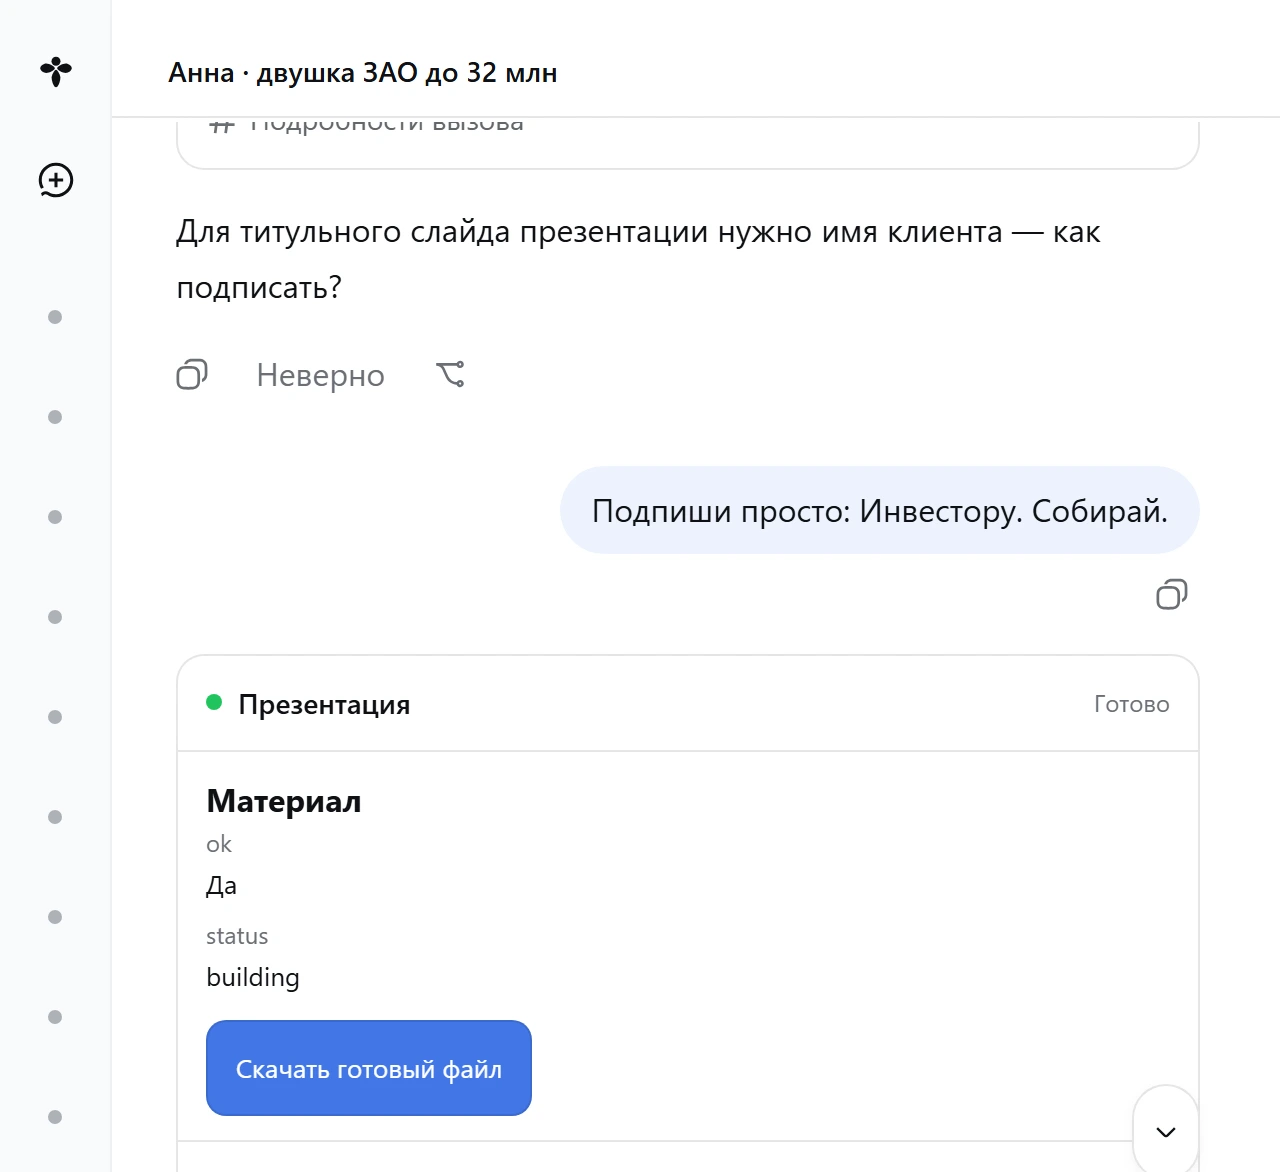Mark the reply as Неверно
Screen dimensions: 1280x1172
320,375
